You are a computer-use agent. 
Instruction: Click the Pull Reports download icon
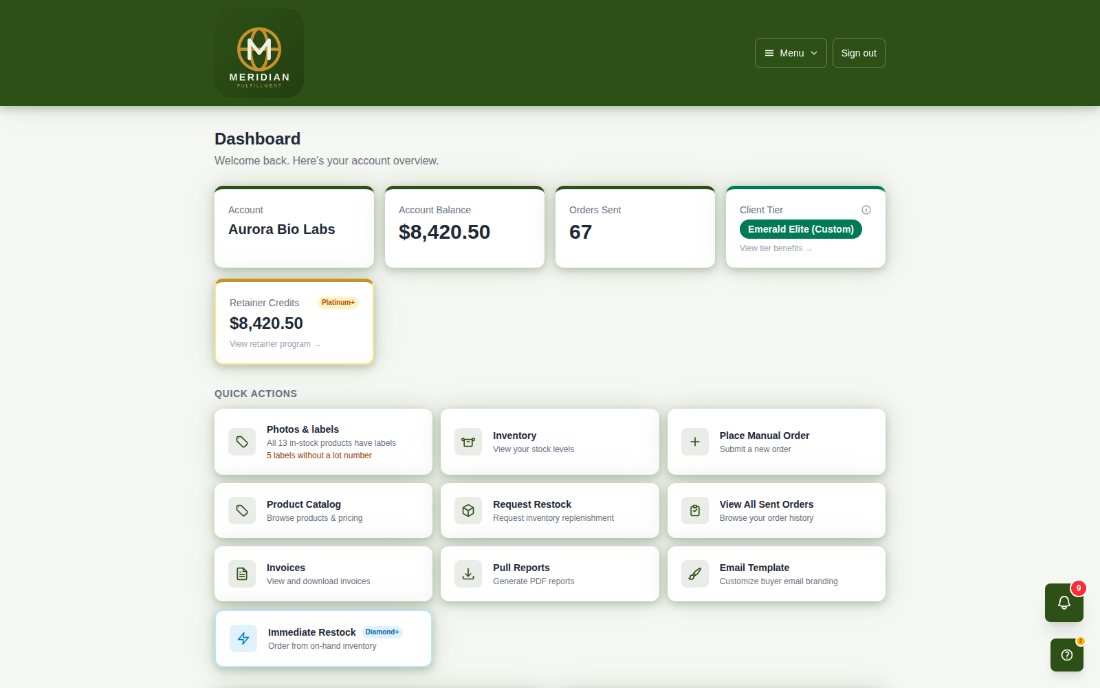(x=468, y=574)
